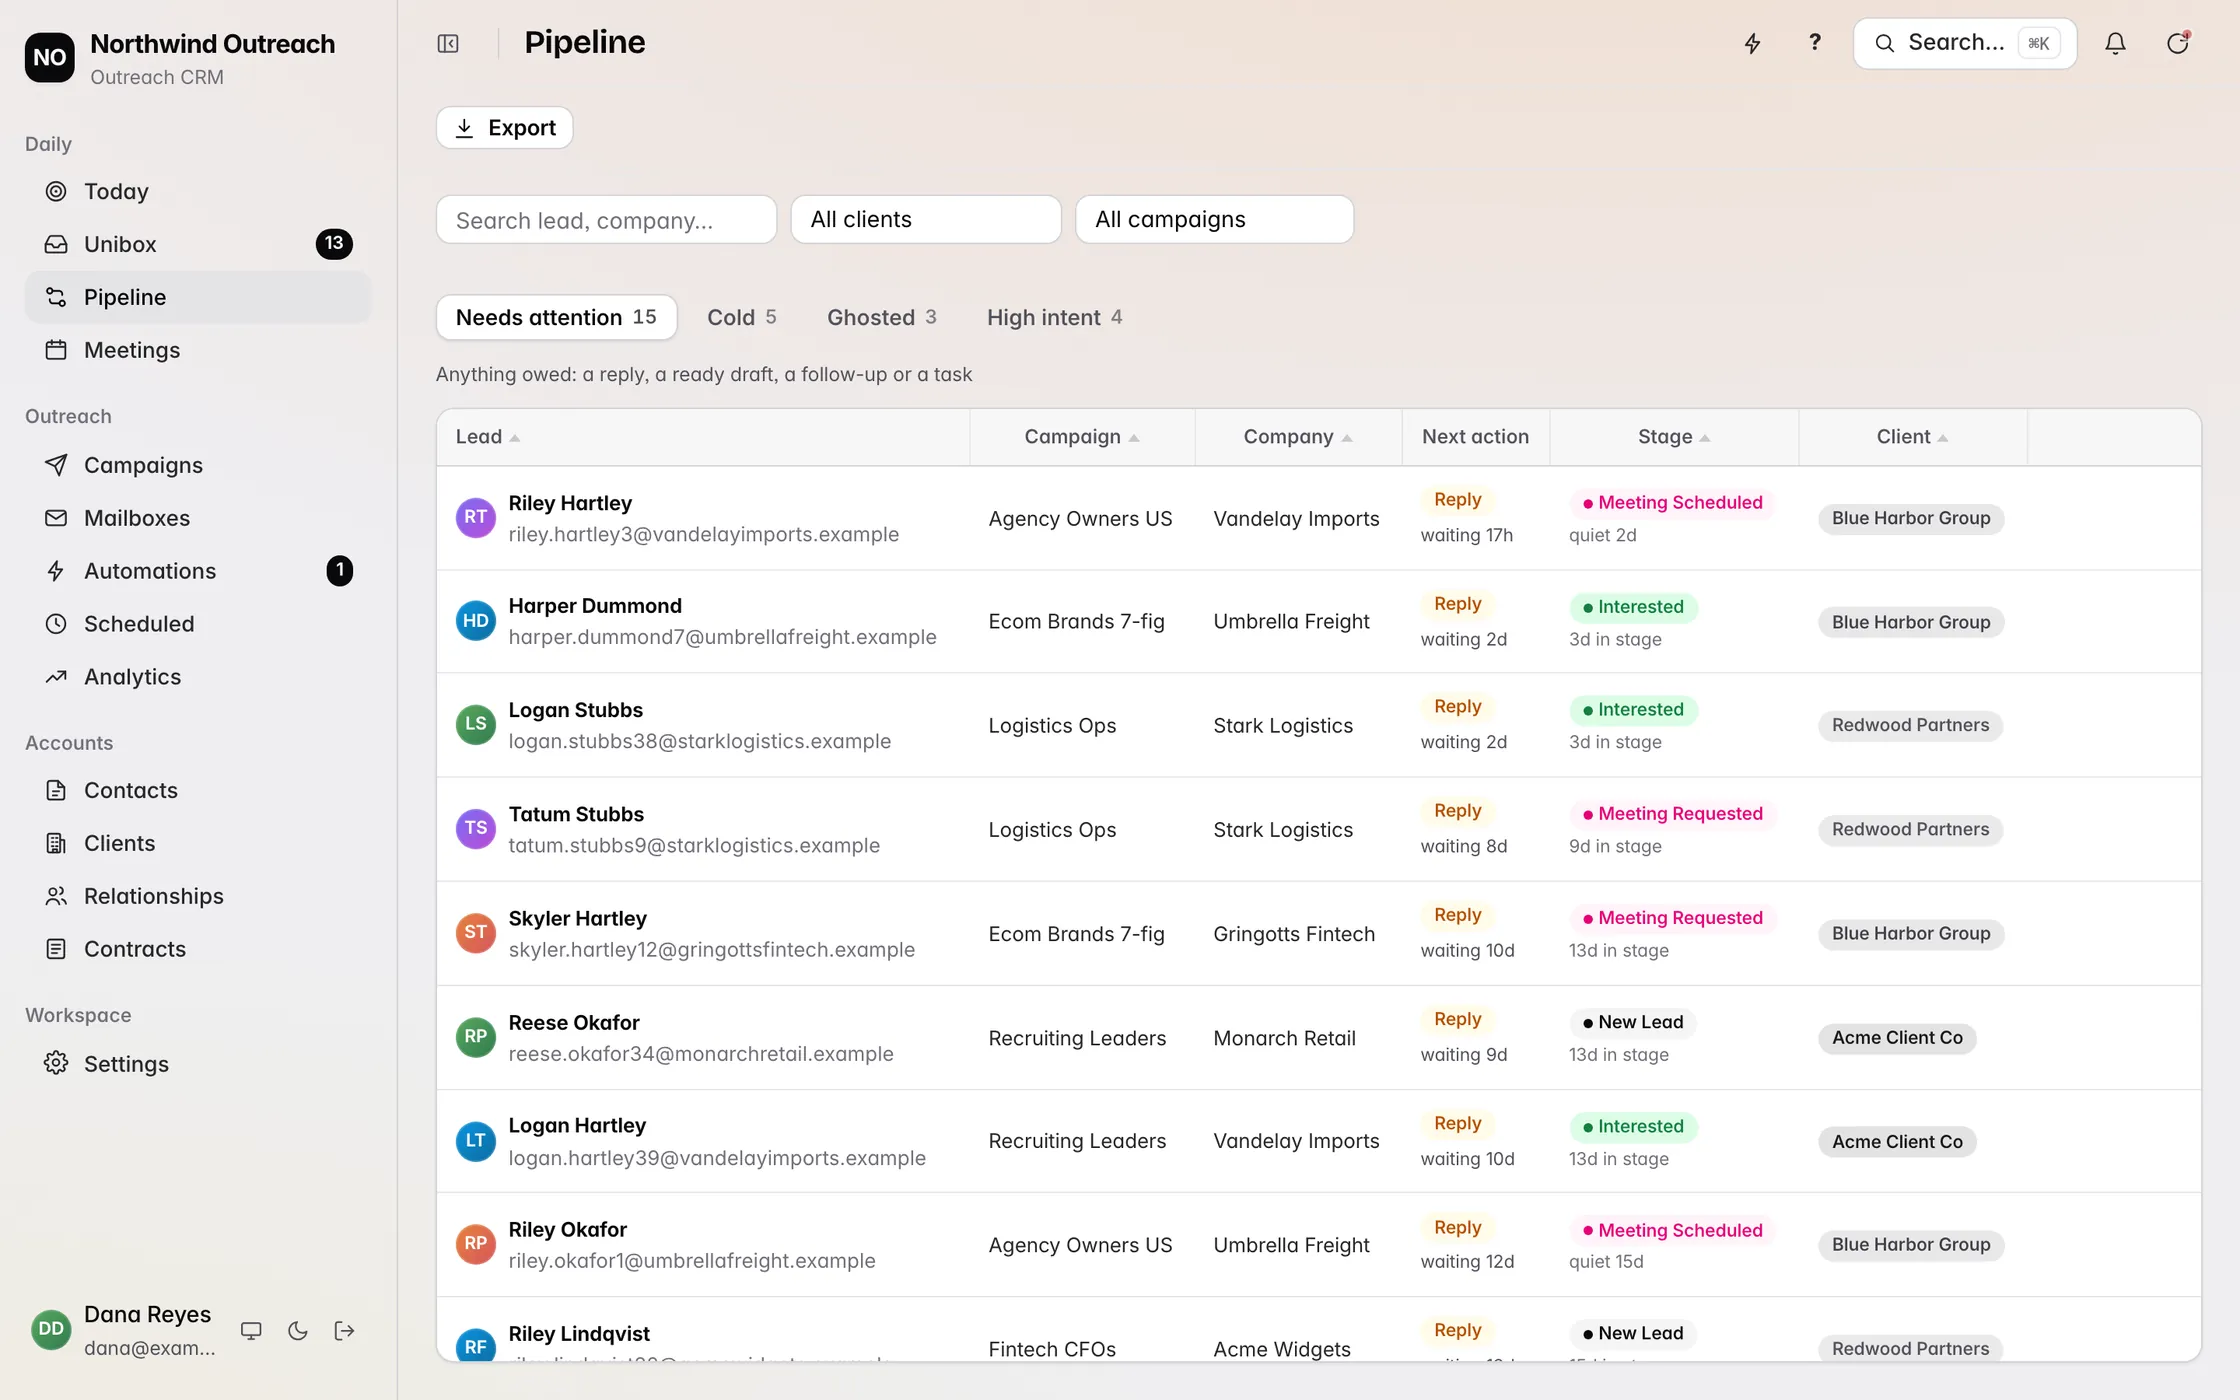Switch to the High intent tab

pyautogui.click(x=1054, y=317)
